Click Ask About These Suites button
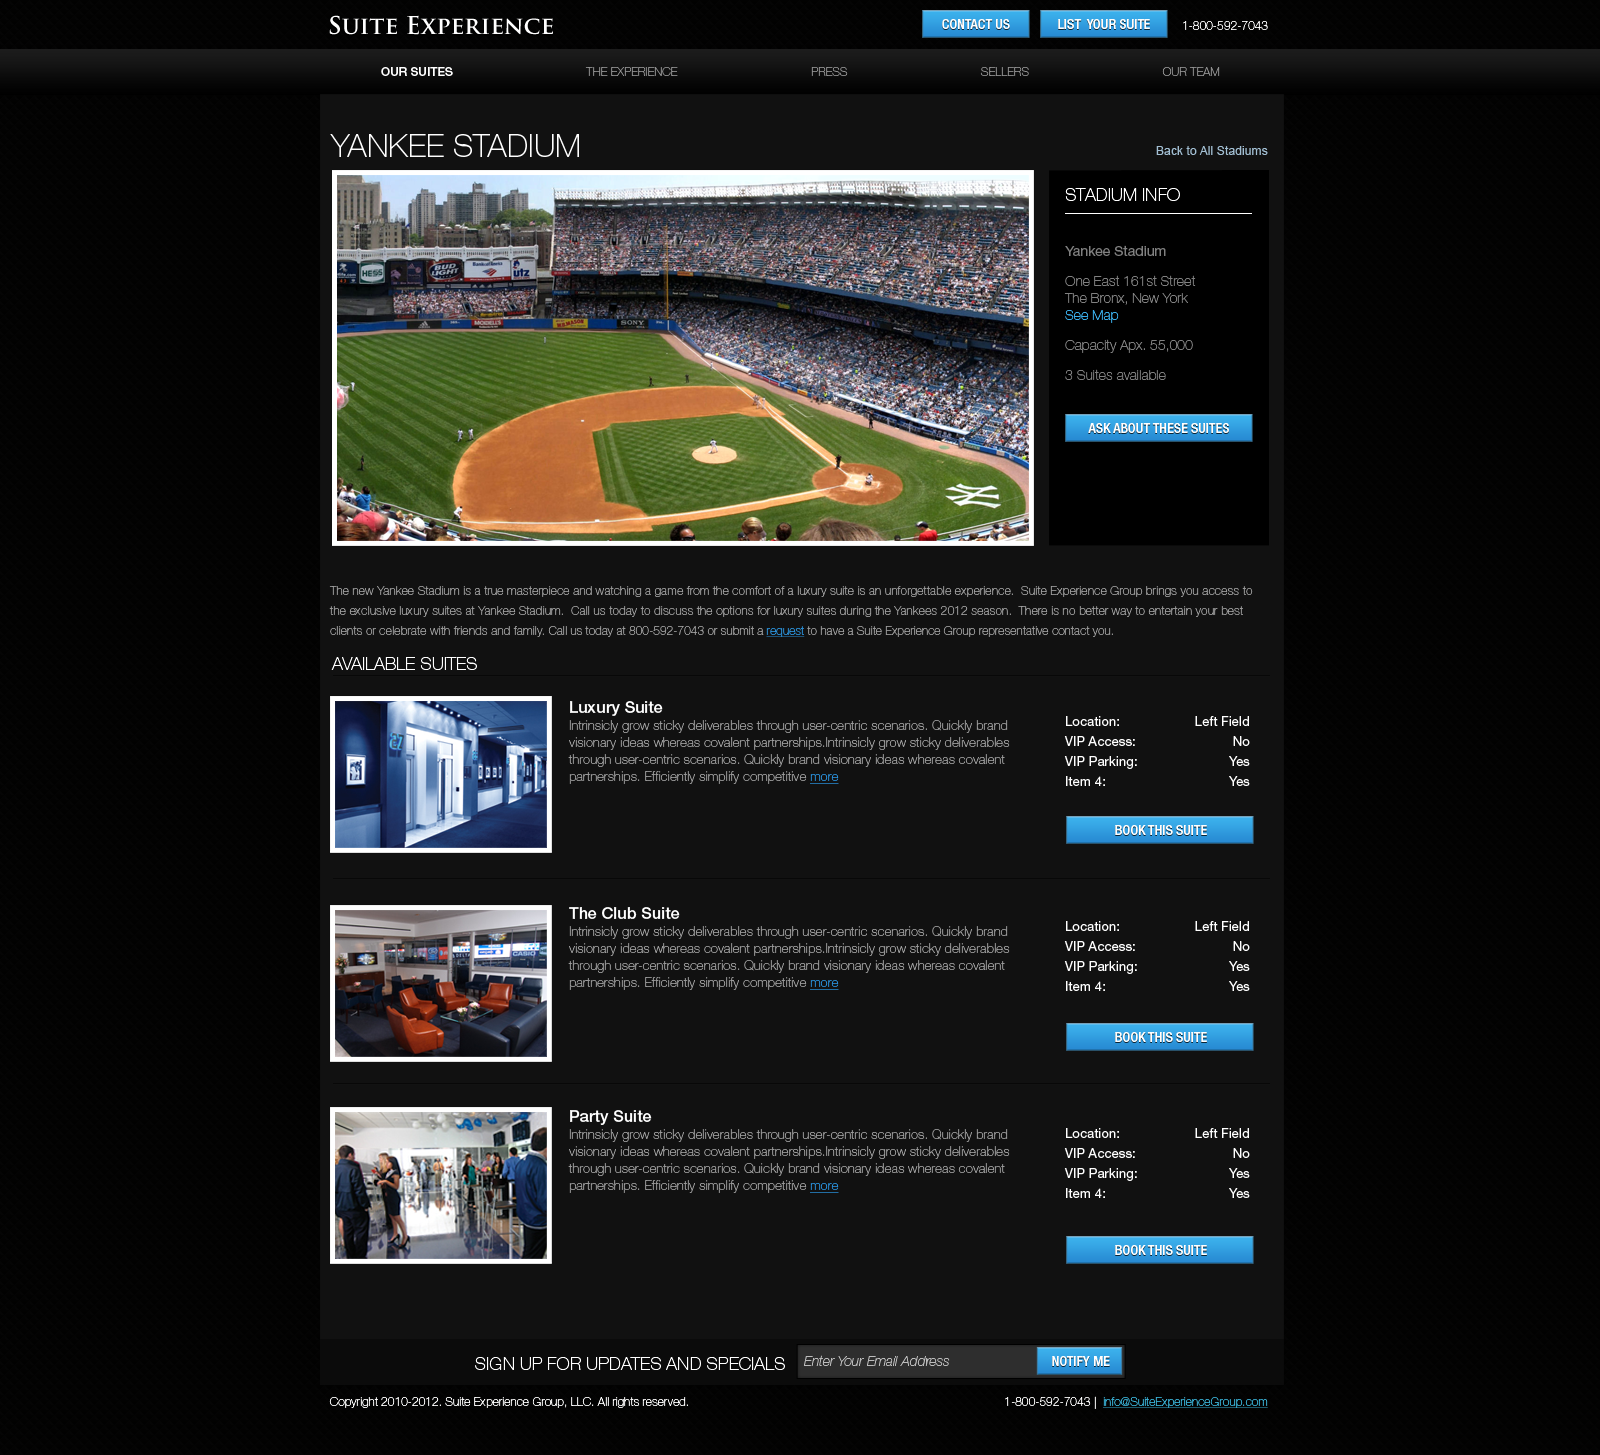This screenshot has width=1600, height=1455. (x=1158, y=428)
